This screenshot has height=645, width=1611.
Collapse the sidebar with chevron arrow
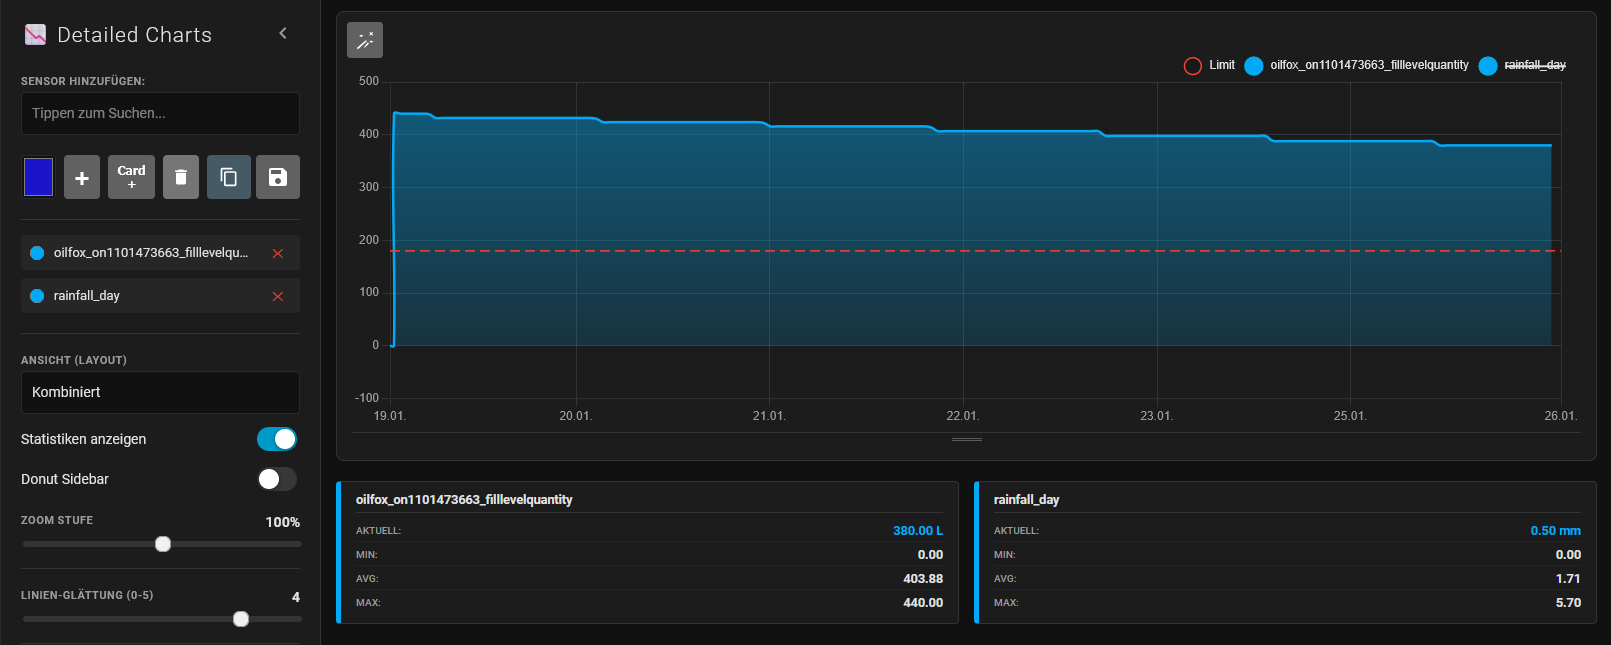point(283,34)
